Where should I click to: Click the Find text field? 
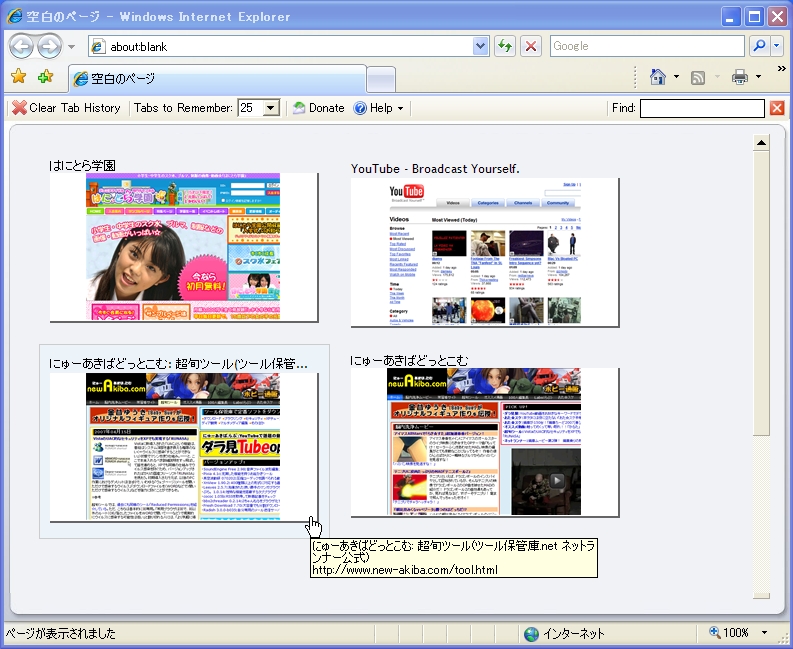[702, 108]
